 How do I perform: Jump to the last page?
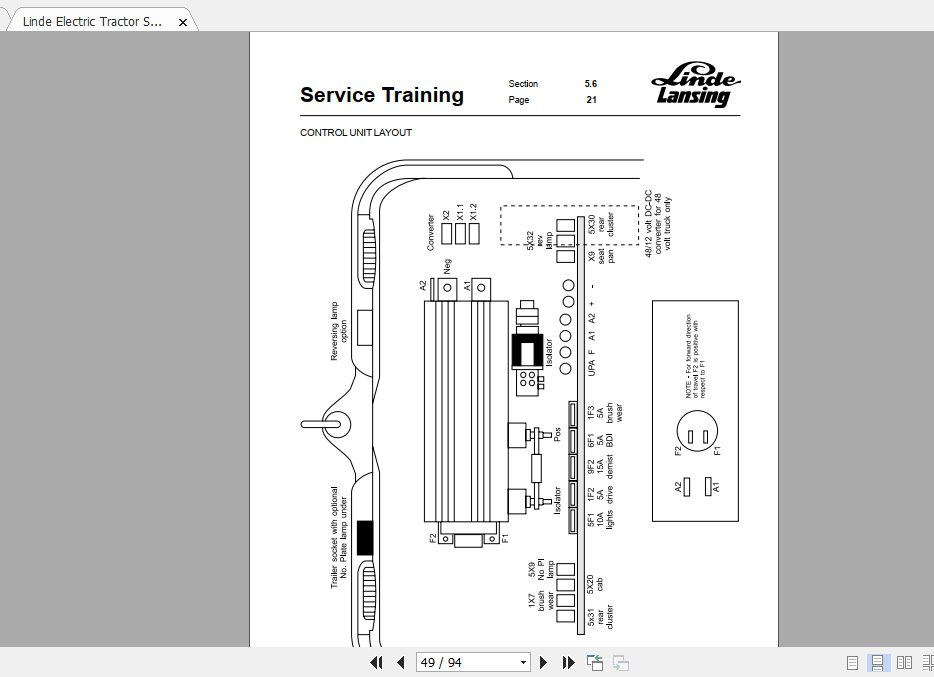(x=568, y=662)
